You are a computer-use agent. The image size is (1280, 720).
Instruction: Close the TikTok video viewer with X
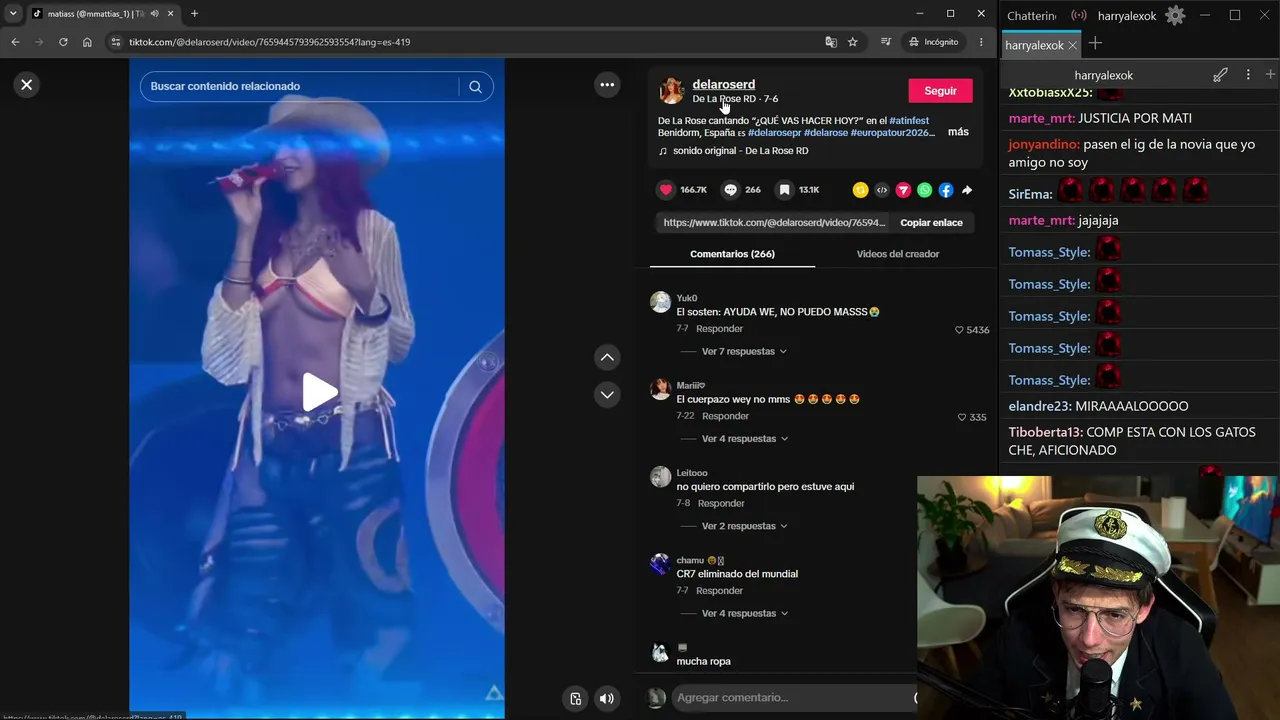[27, 85]
